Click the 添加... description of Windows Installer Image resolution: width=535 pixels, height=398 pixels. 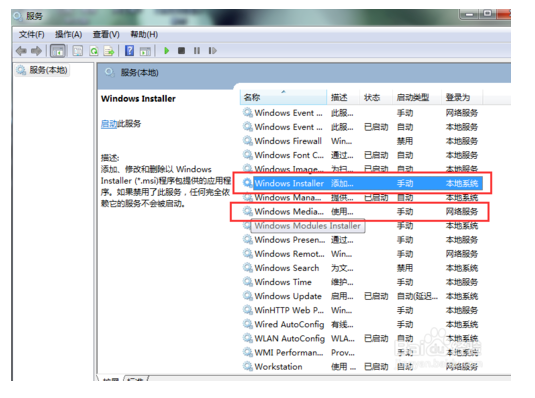tap(342, 183)
